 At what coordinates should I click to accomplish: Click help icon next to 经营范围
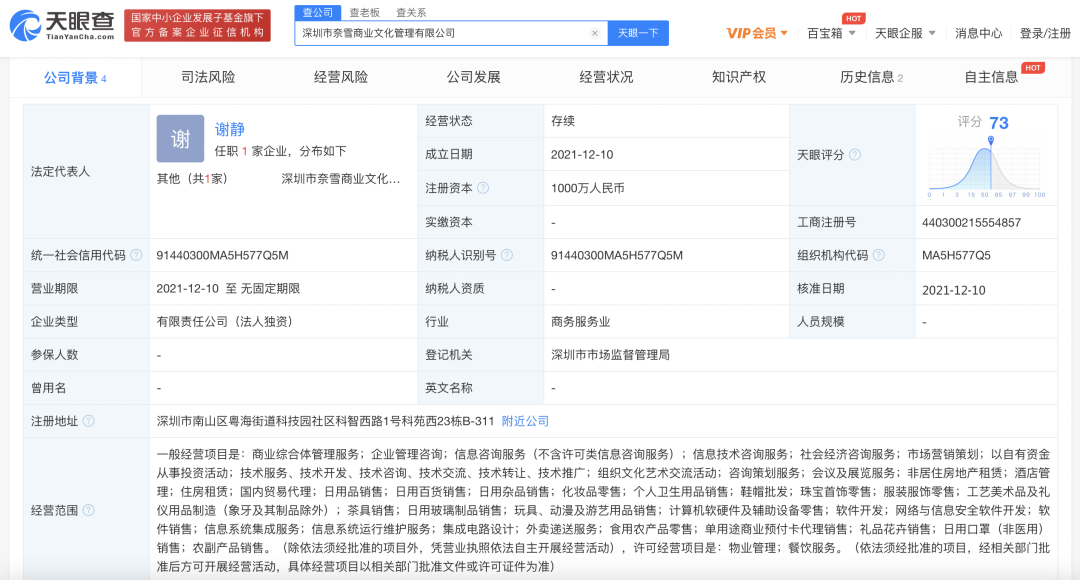(89, 510)
